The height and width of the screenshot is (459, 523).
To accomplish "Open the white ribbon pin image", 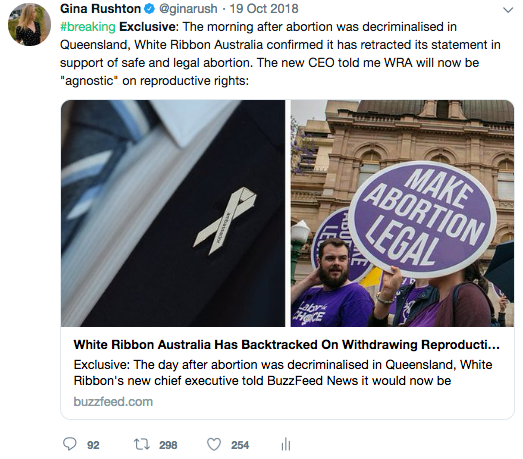I will tap(173, 213).
